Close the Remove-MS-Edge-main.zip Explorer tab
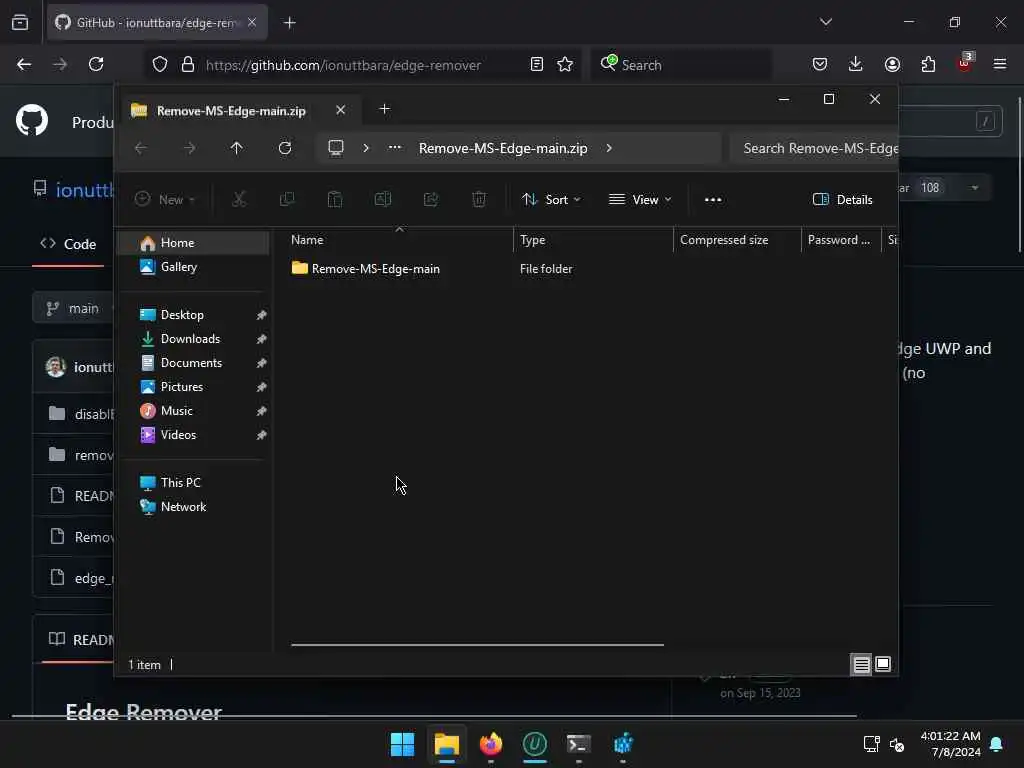 click(x=340, y=110)
